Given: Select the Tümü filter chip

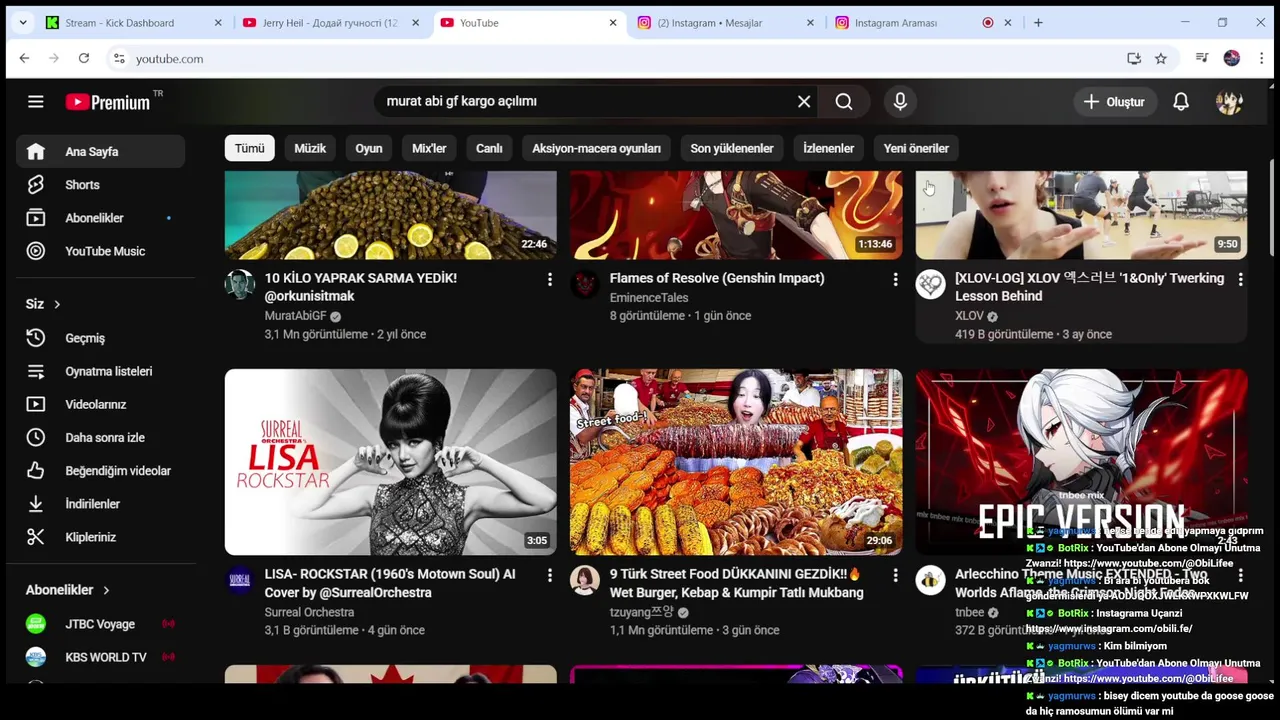Looking at the screenshot, I should [x=249, y=148].
